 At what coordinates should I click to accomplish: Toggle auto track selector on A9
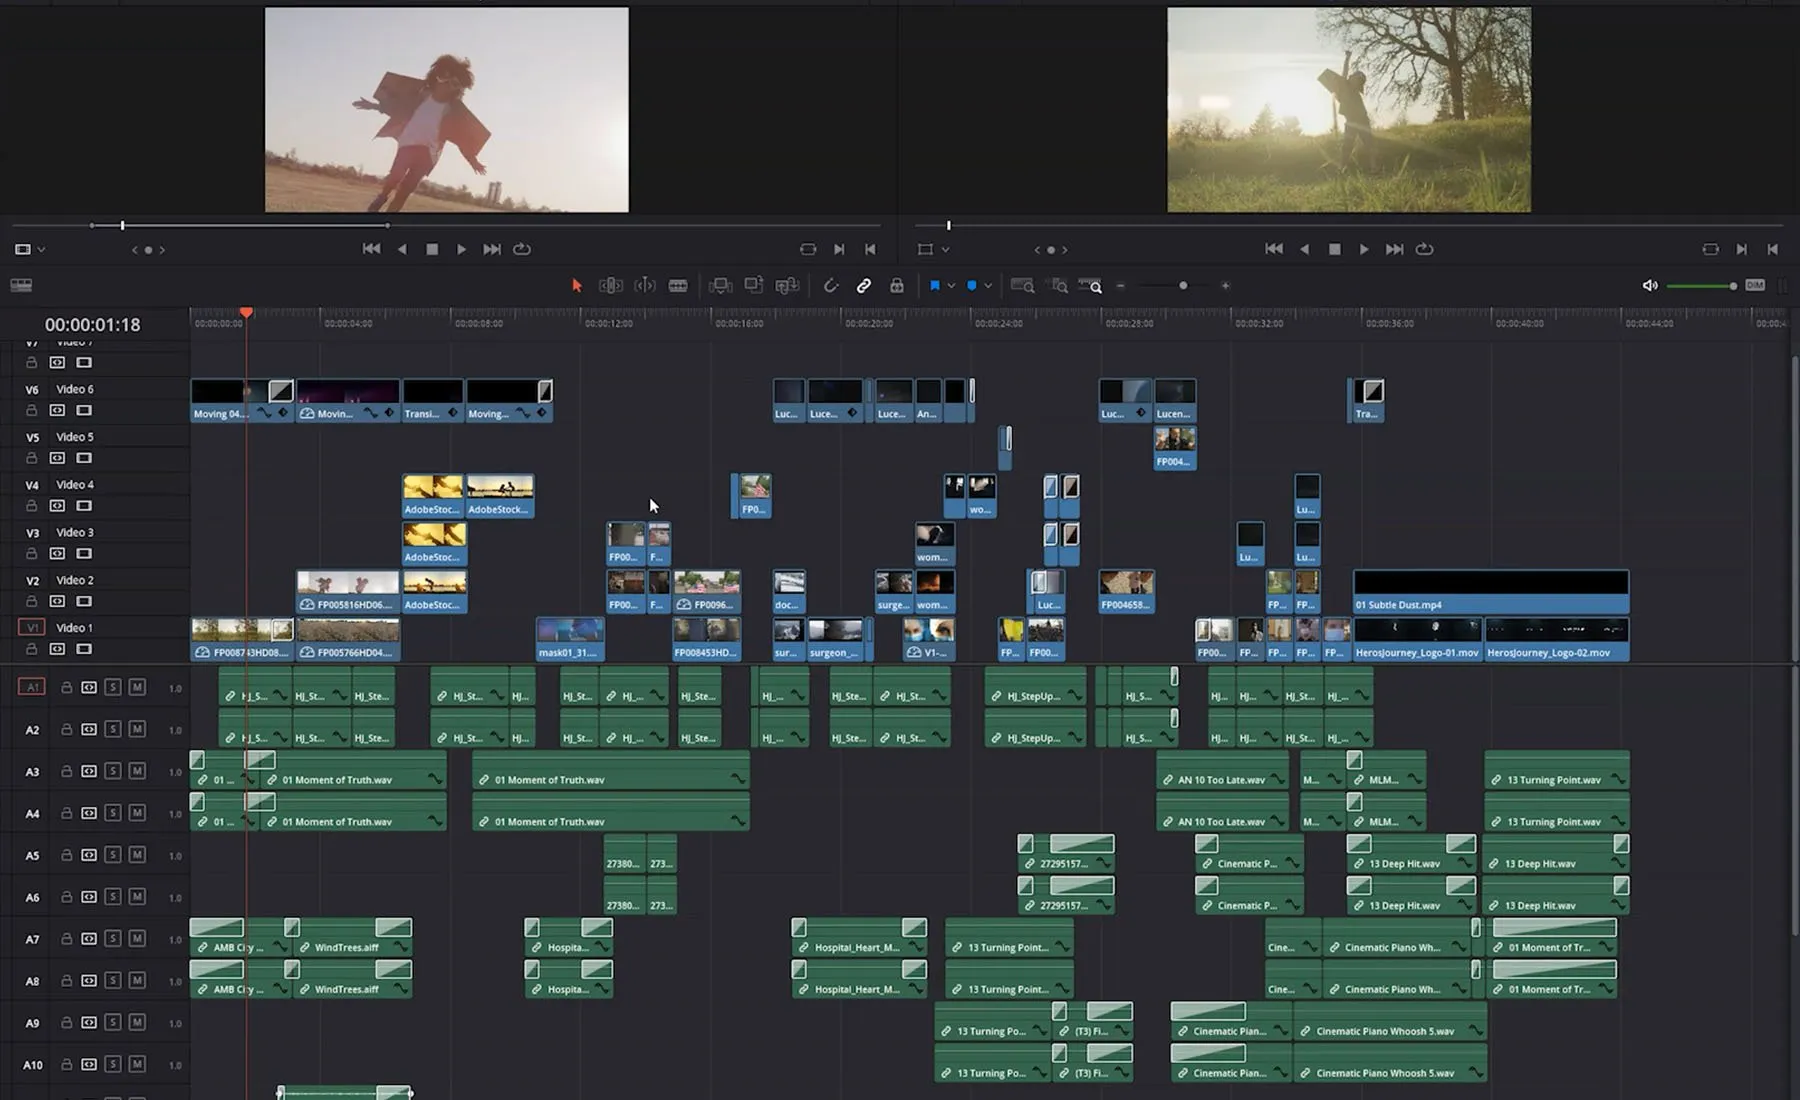tap(89, 1022)
